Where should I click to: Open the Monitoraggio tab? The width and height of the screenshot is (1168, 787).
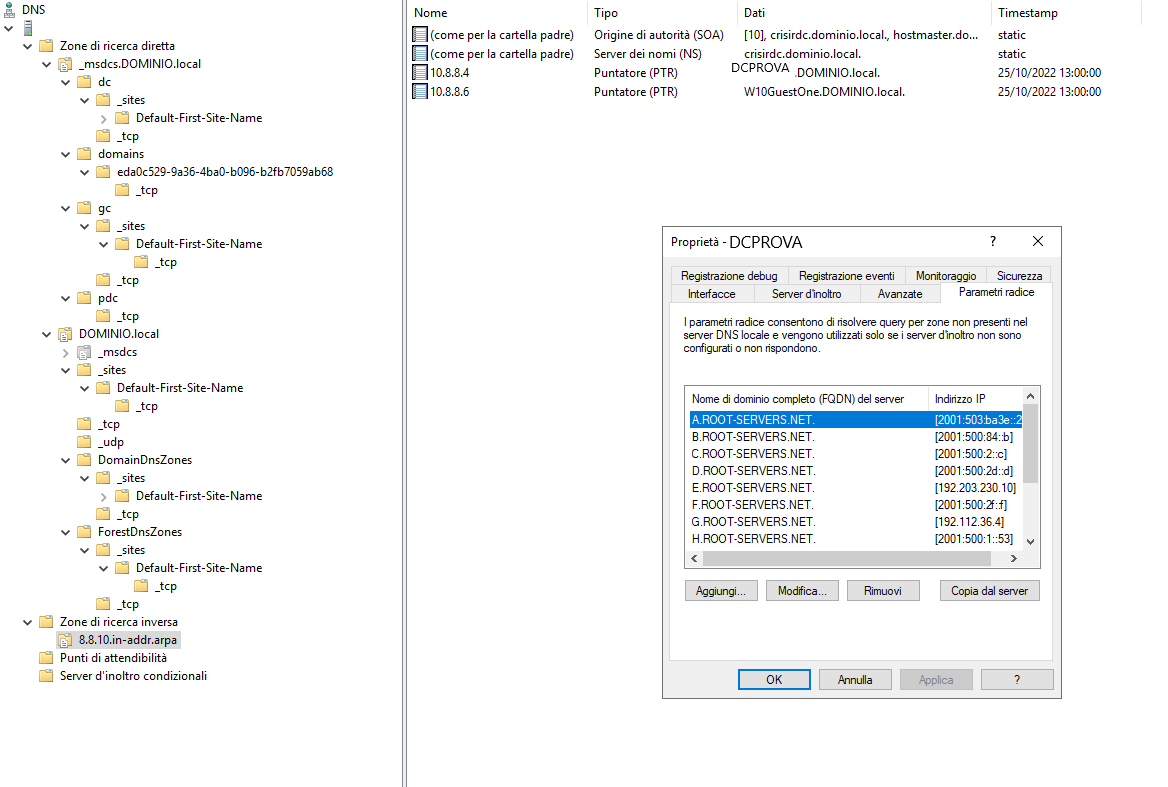[945, 274]
